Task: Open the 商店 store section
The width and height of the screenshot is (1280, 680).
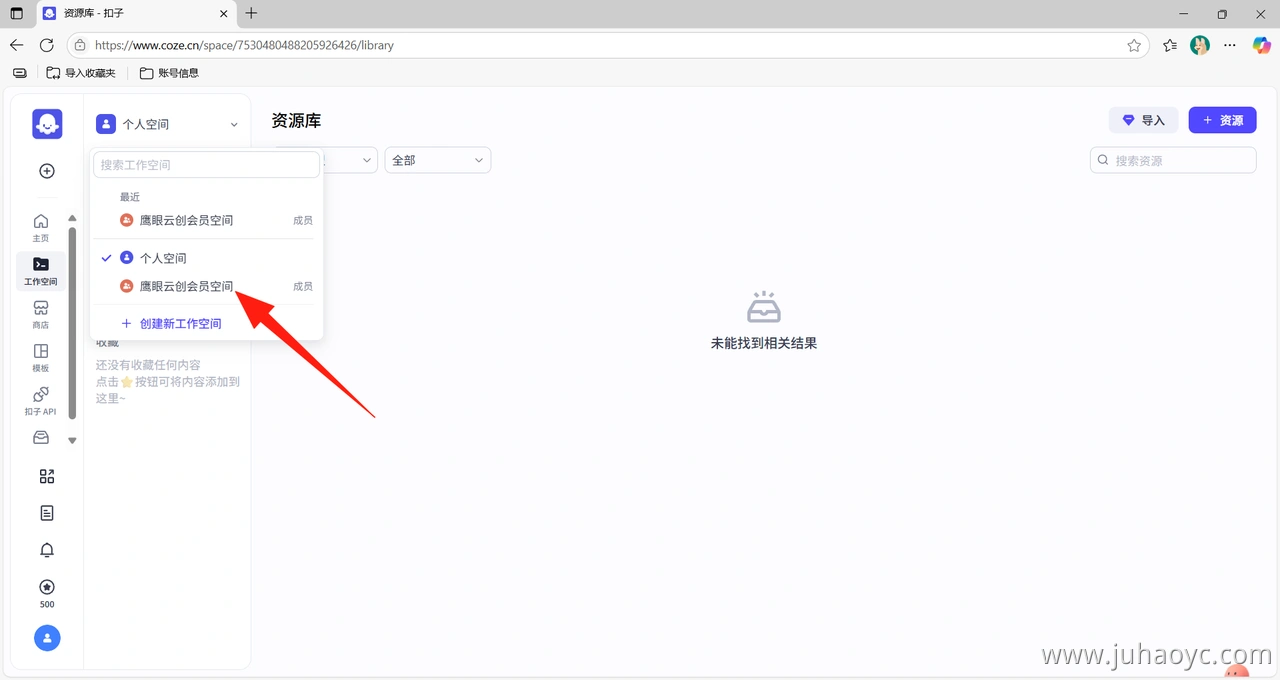Action: click(41, 314)
